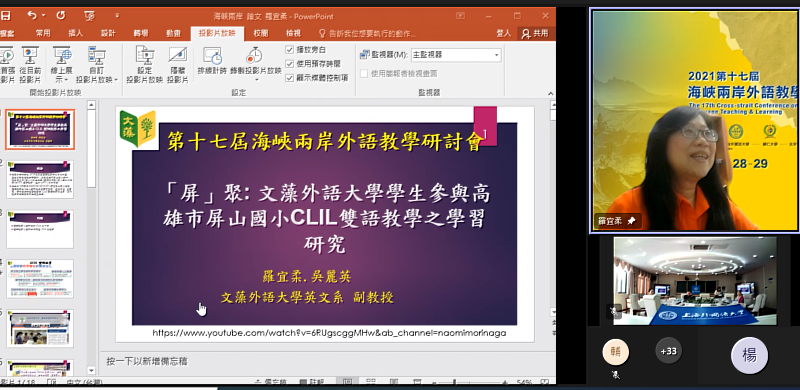Image resolution: width=800 pixels, height=390 pixels.
Task: Click the 文藻 logo on the slide
Action: (138, 128)
